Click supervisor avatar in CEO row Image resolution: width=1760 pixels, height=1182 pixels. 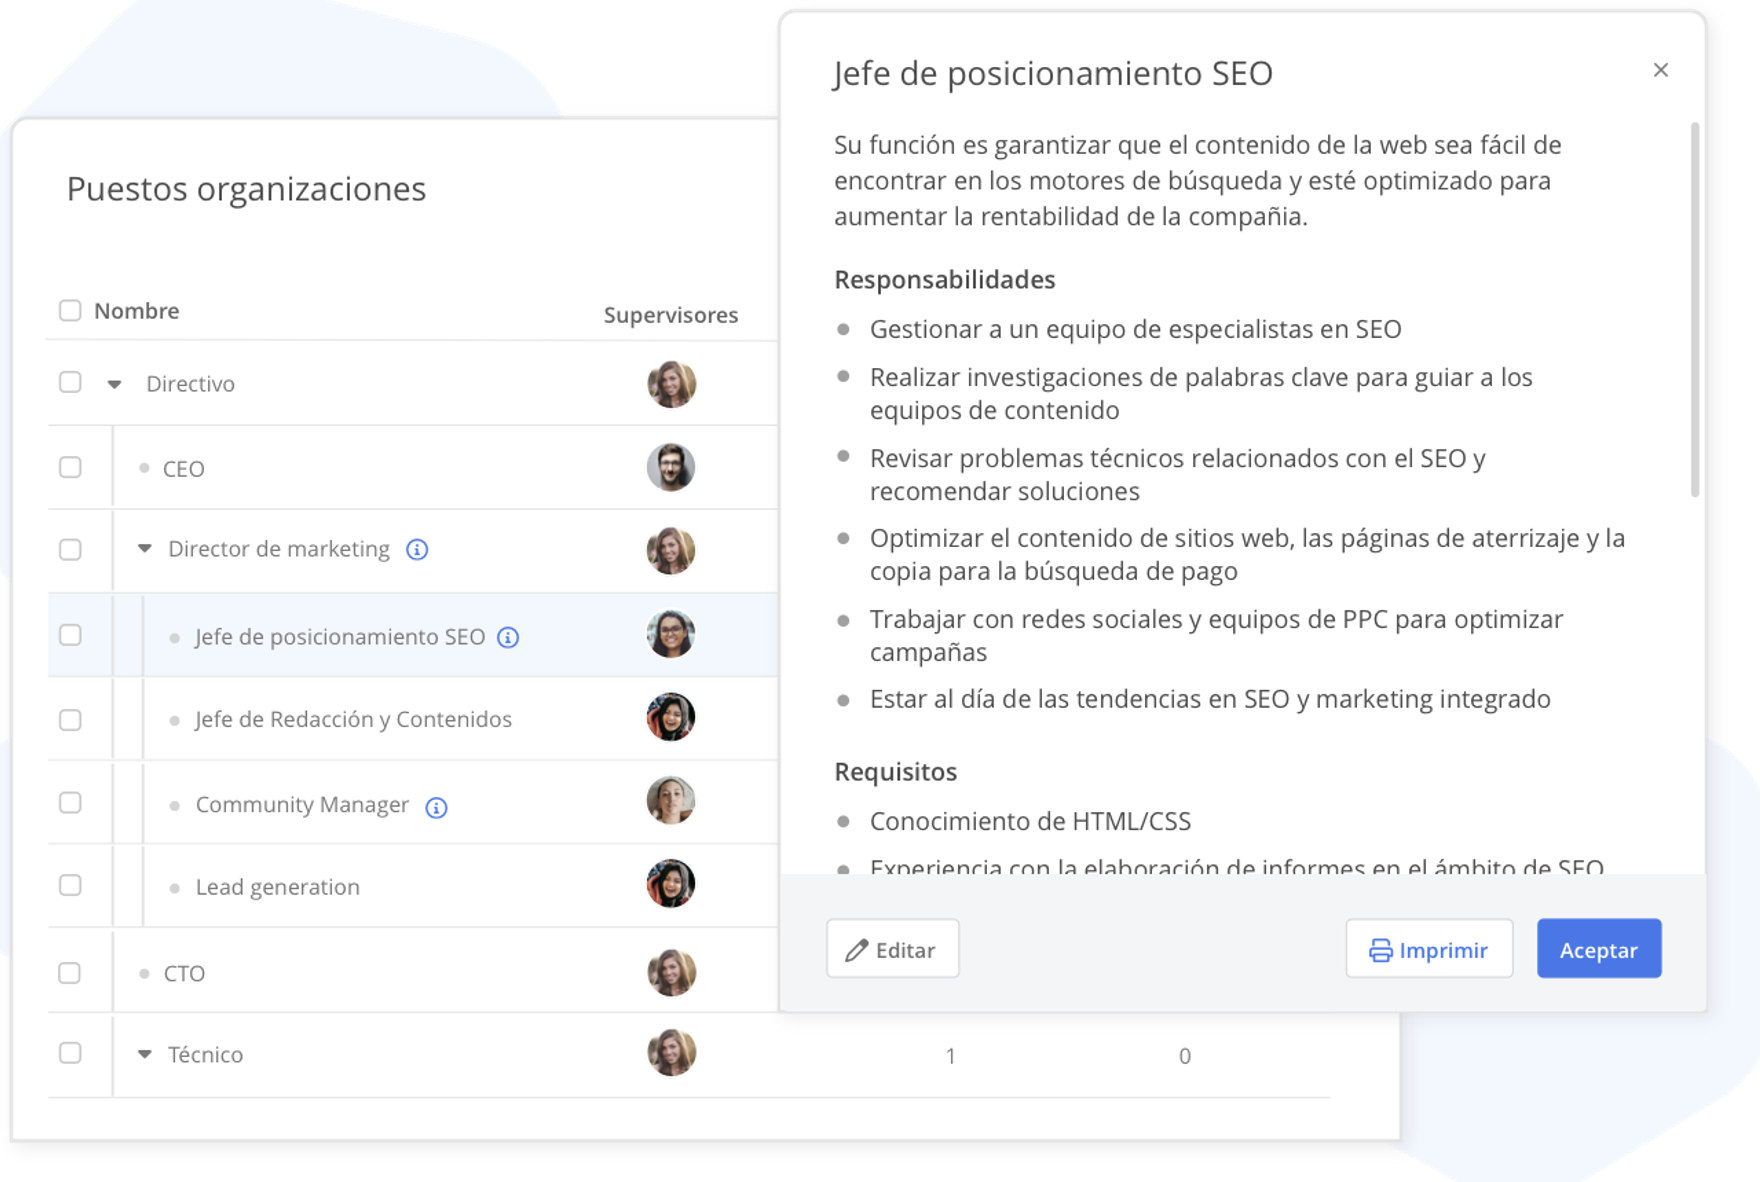click(x=671, y=467)
